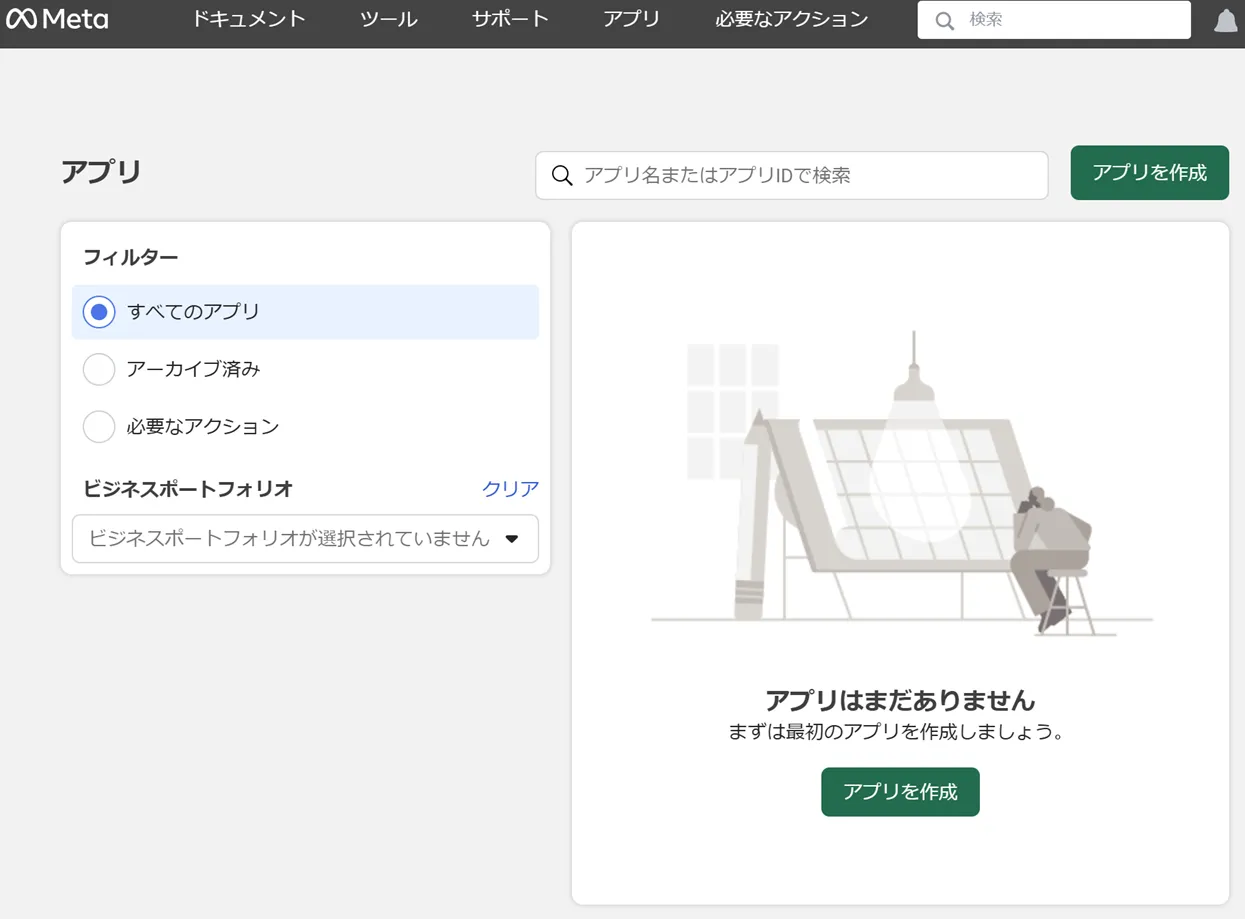The image size is (1245, 919).
Task: Click アプリを作成 below the empty state message
Action: (x=899, y=791)
